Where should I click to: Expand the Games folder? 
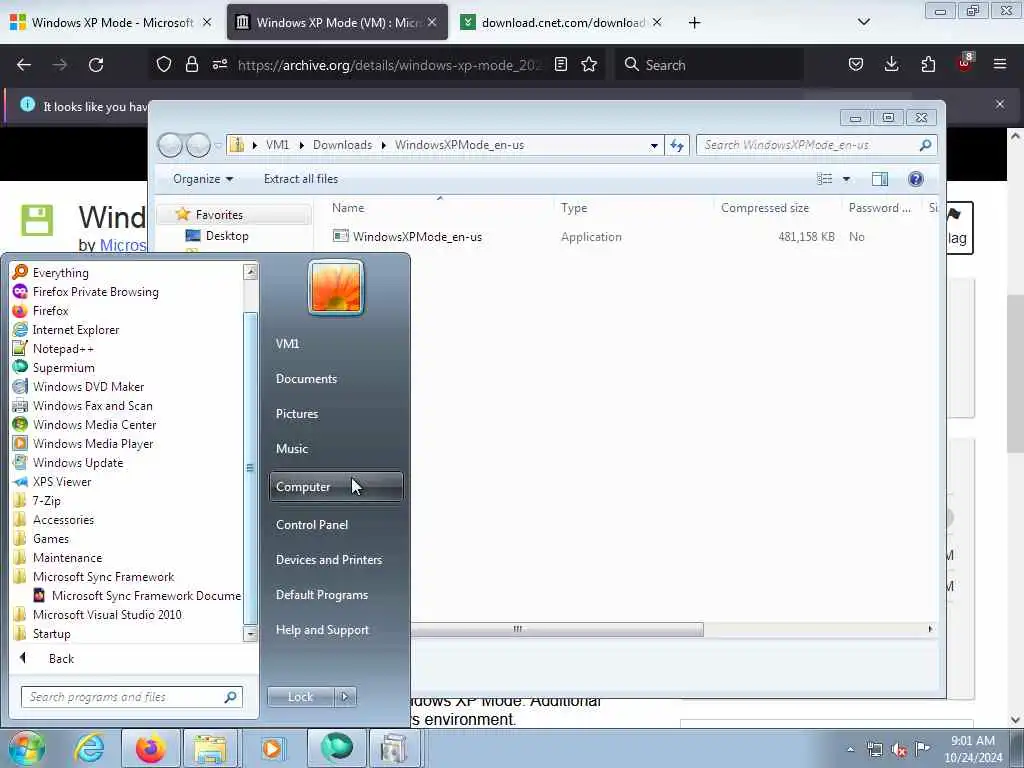click(51, 539)
